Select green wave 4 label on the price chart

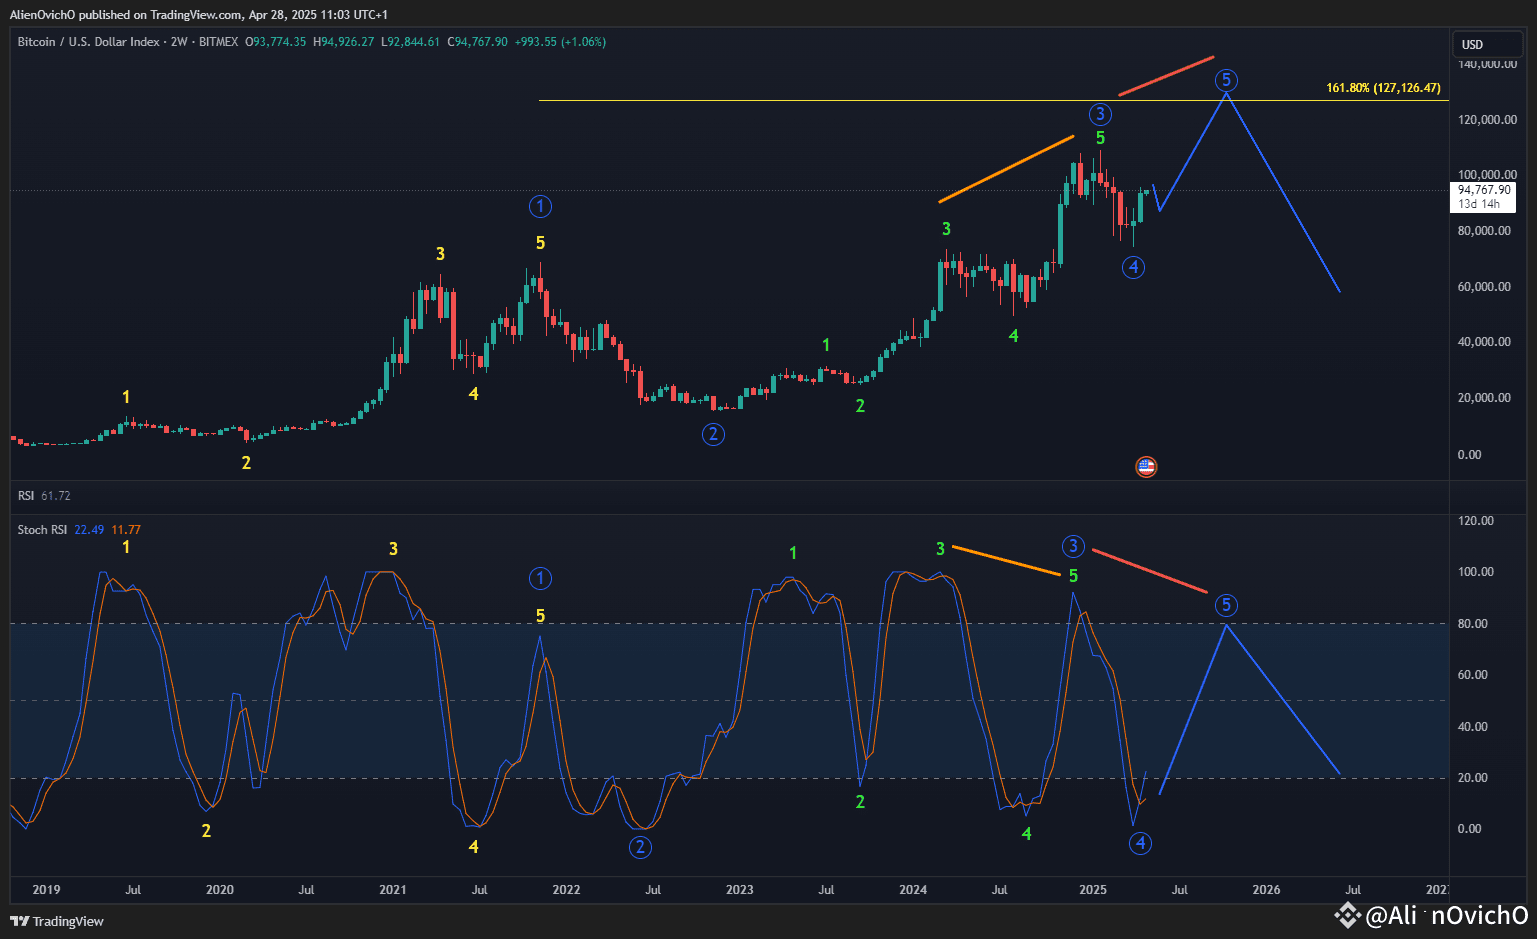point(1013,336)
